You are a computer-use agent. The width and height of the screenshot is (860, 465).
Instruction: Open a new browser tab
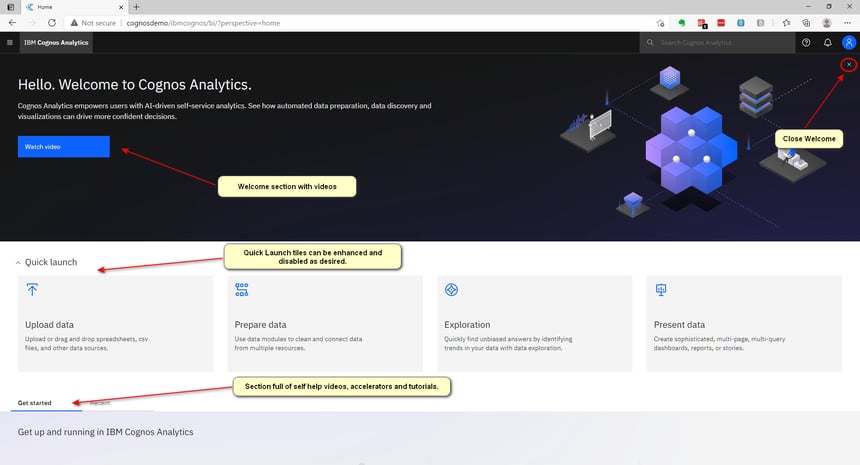136,7
